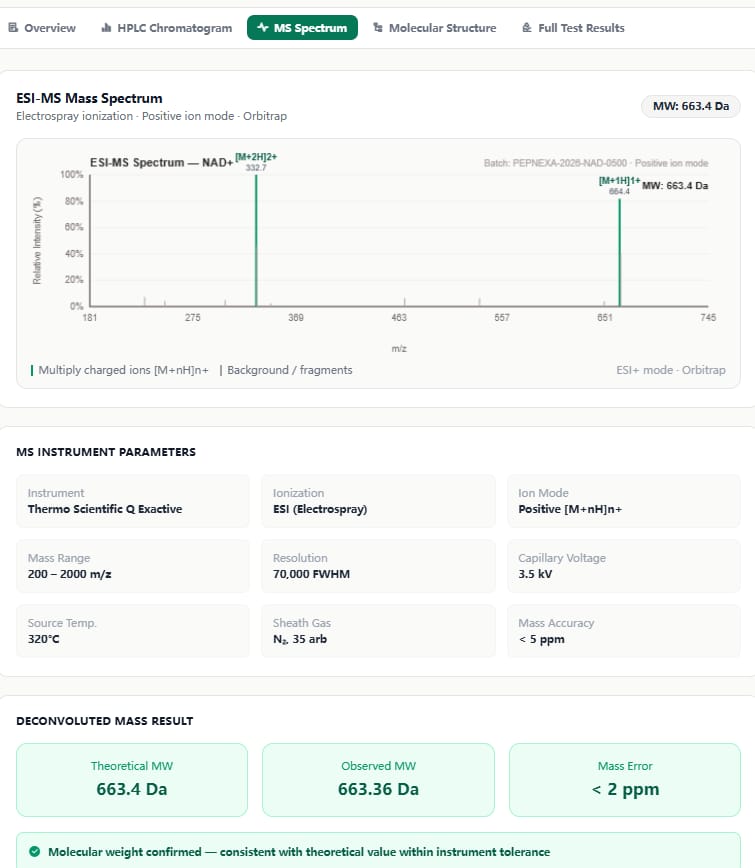The image size is (755, 868).
Task: Click the y-axis tick label 100%
Action: click(72, 174)
